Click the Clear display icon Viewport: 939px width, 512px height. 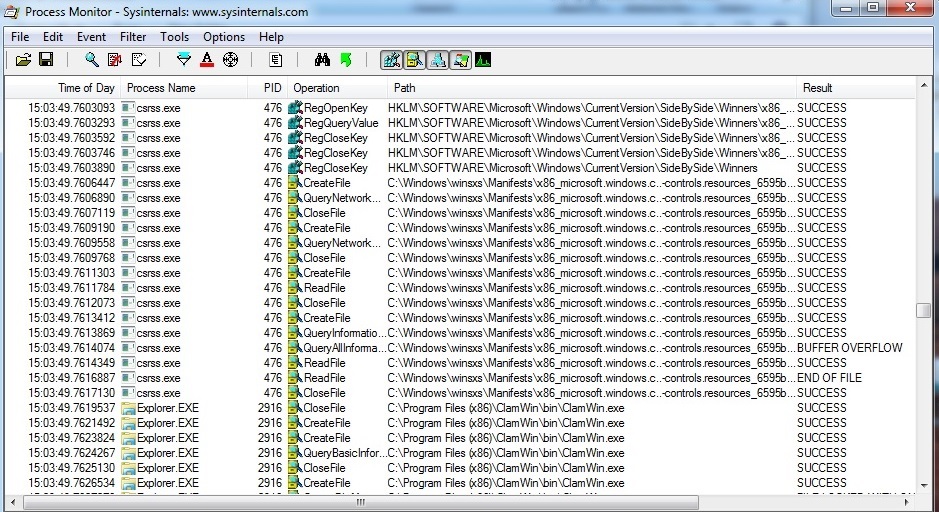(139, 60)
